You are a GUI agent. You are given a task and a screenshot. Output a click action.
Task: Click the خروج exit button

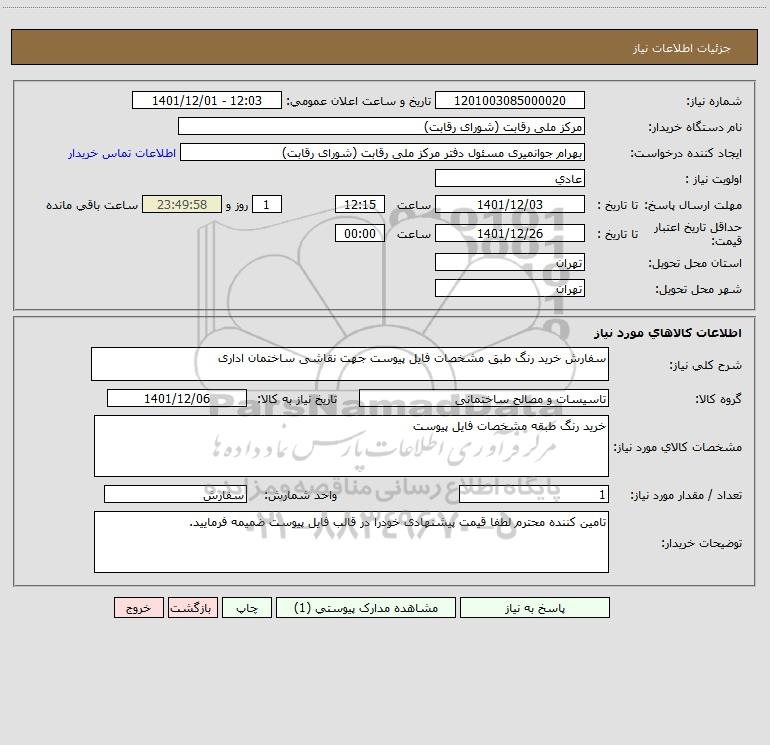(x=138, y=607)
